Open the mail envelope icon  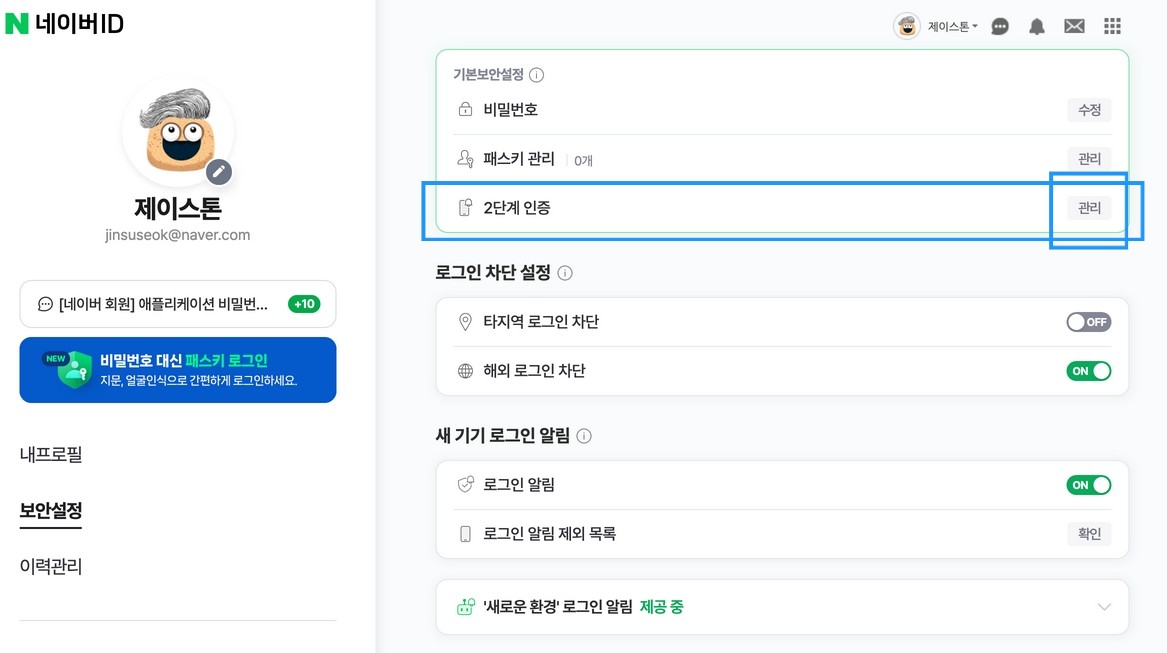[1074, 27]
